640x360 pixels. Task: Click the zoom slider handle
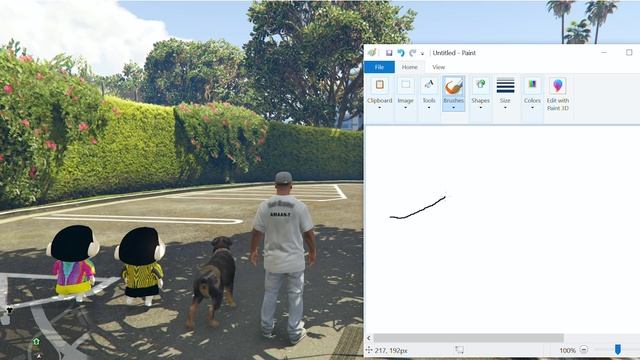(x=618, y=349)
